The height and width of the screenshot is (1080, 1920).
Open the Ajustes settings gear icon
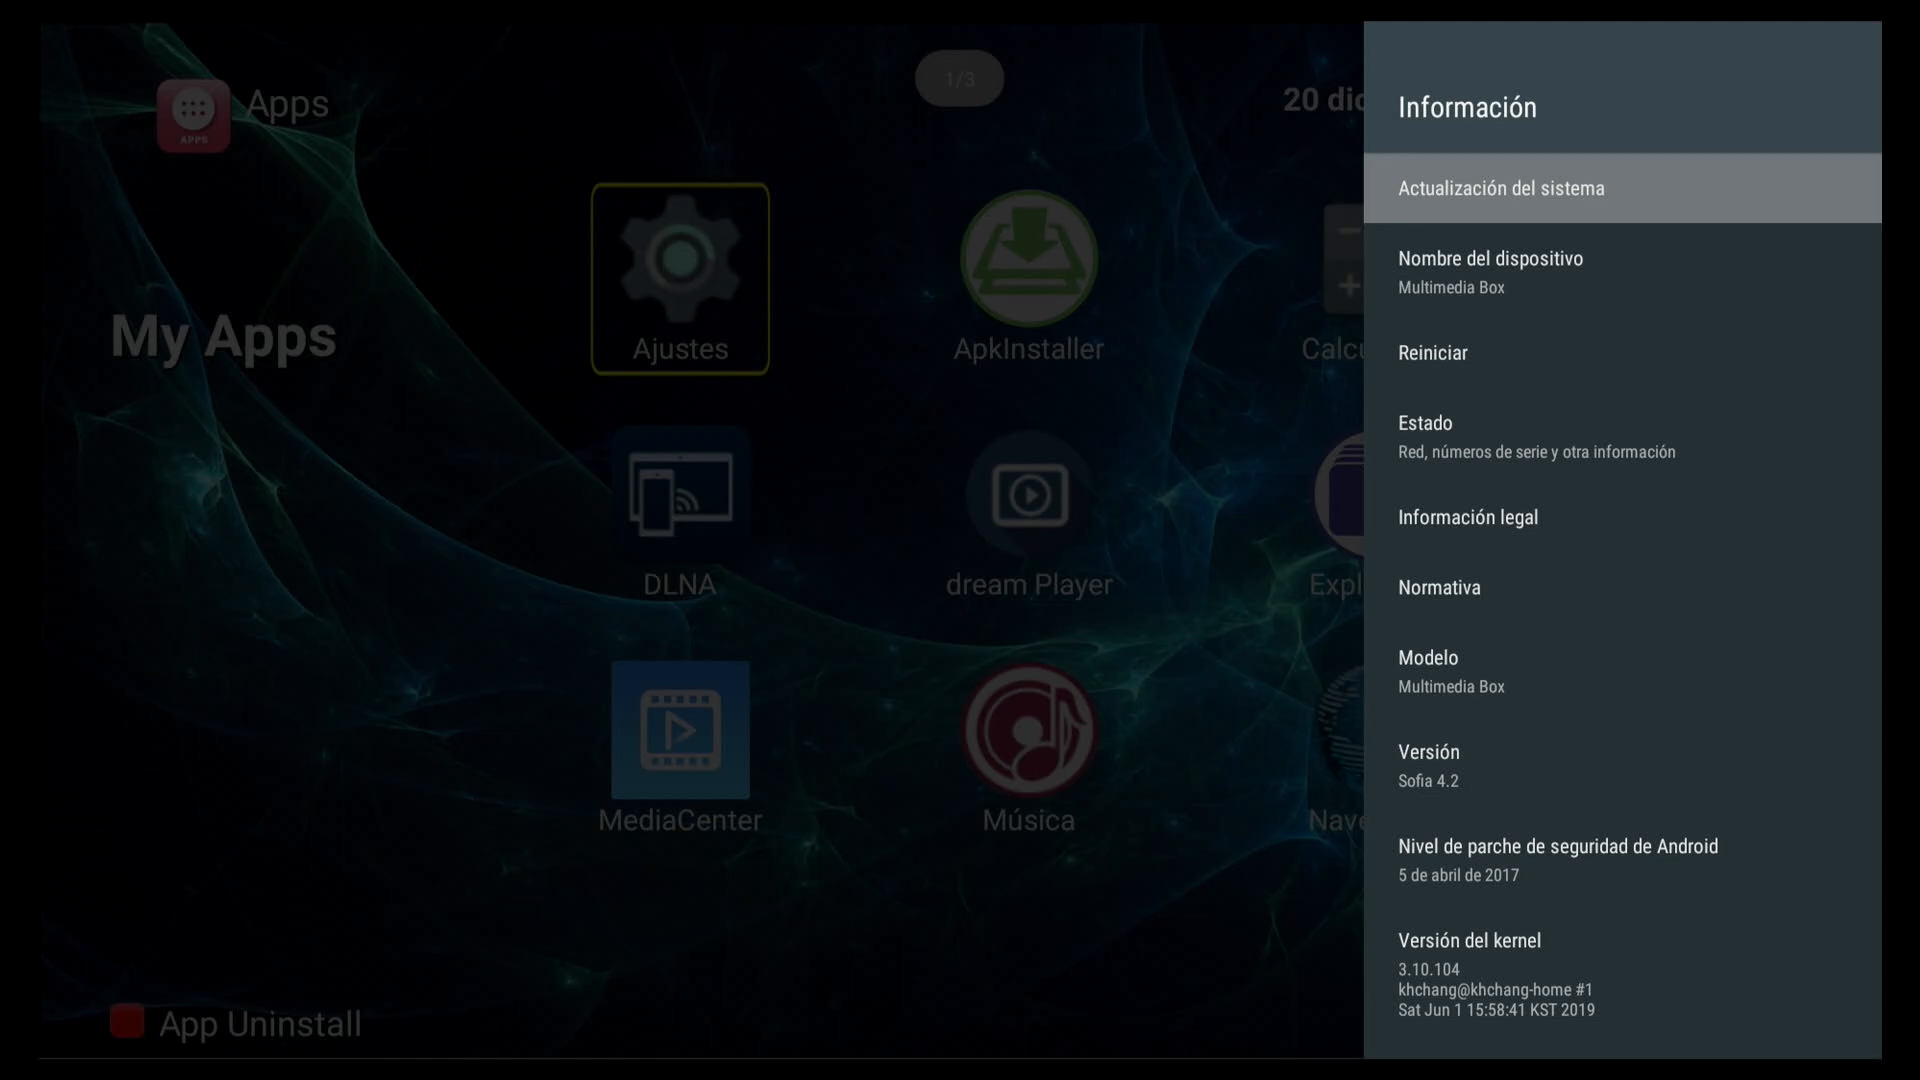coord(680,262)
